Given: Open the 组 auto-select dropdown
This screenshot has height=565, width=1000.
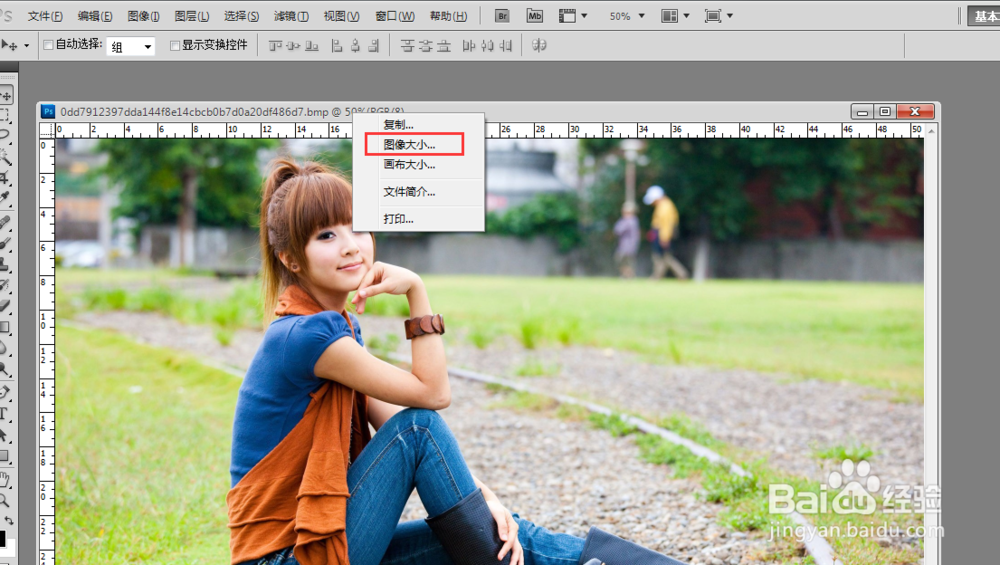Looking at the screenshot, I should click(131, 47).
